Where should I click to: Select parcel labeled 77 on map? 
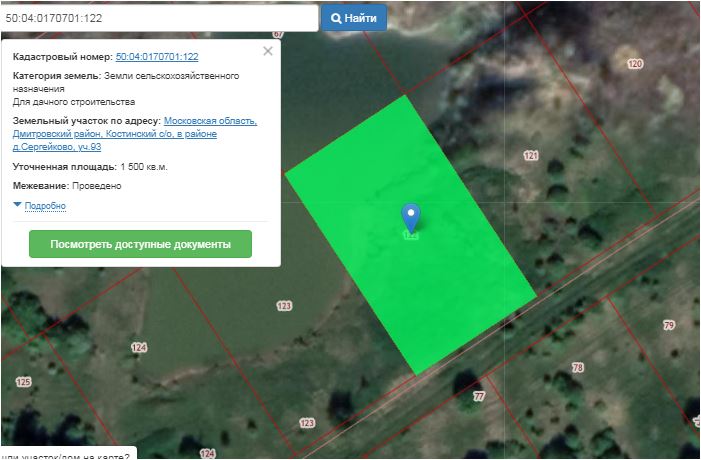tap(478, 397)
